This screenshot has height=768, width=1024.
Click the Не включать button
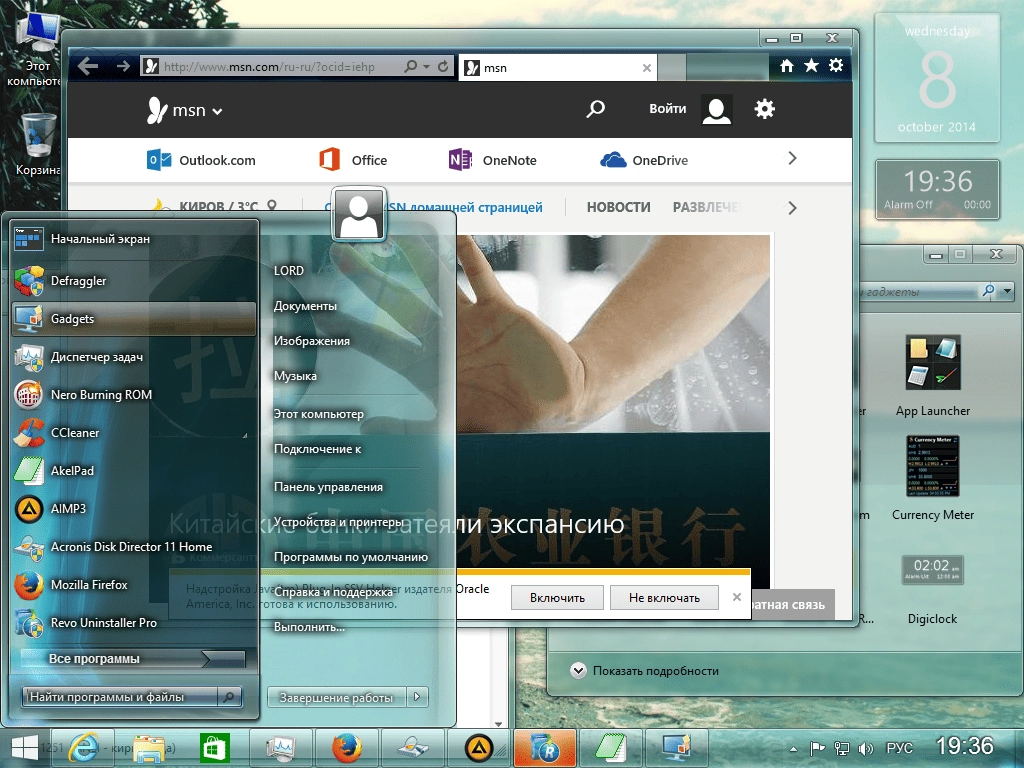pos(664,598)
